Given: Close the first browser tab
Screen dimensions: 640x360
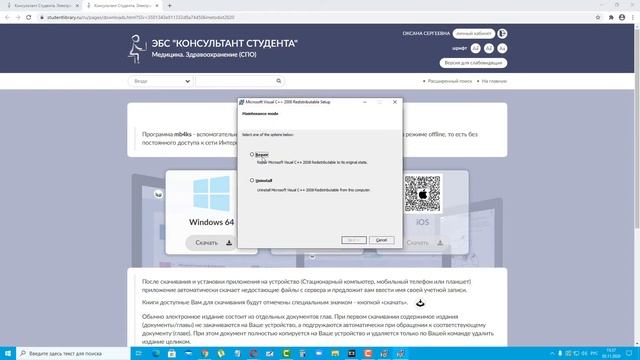Looking at the screenshot, I should 77,6.
